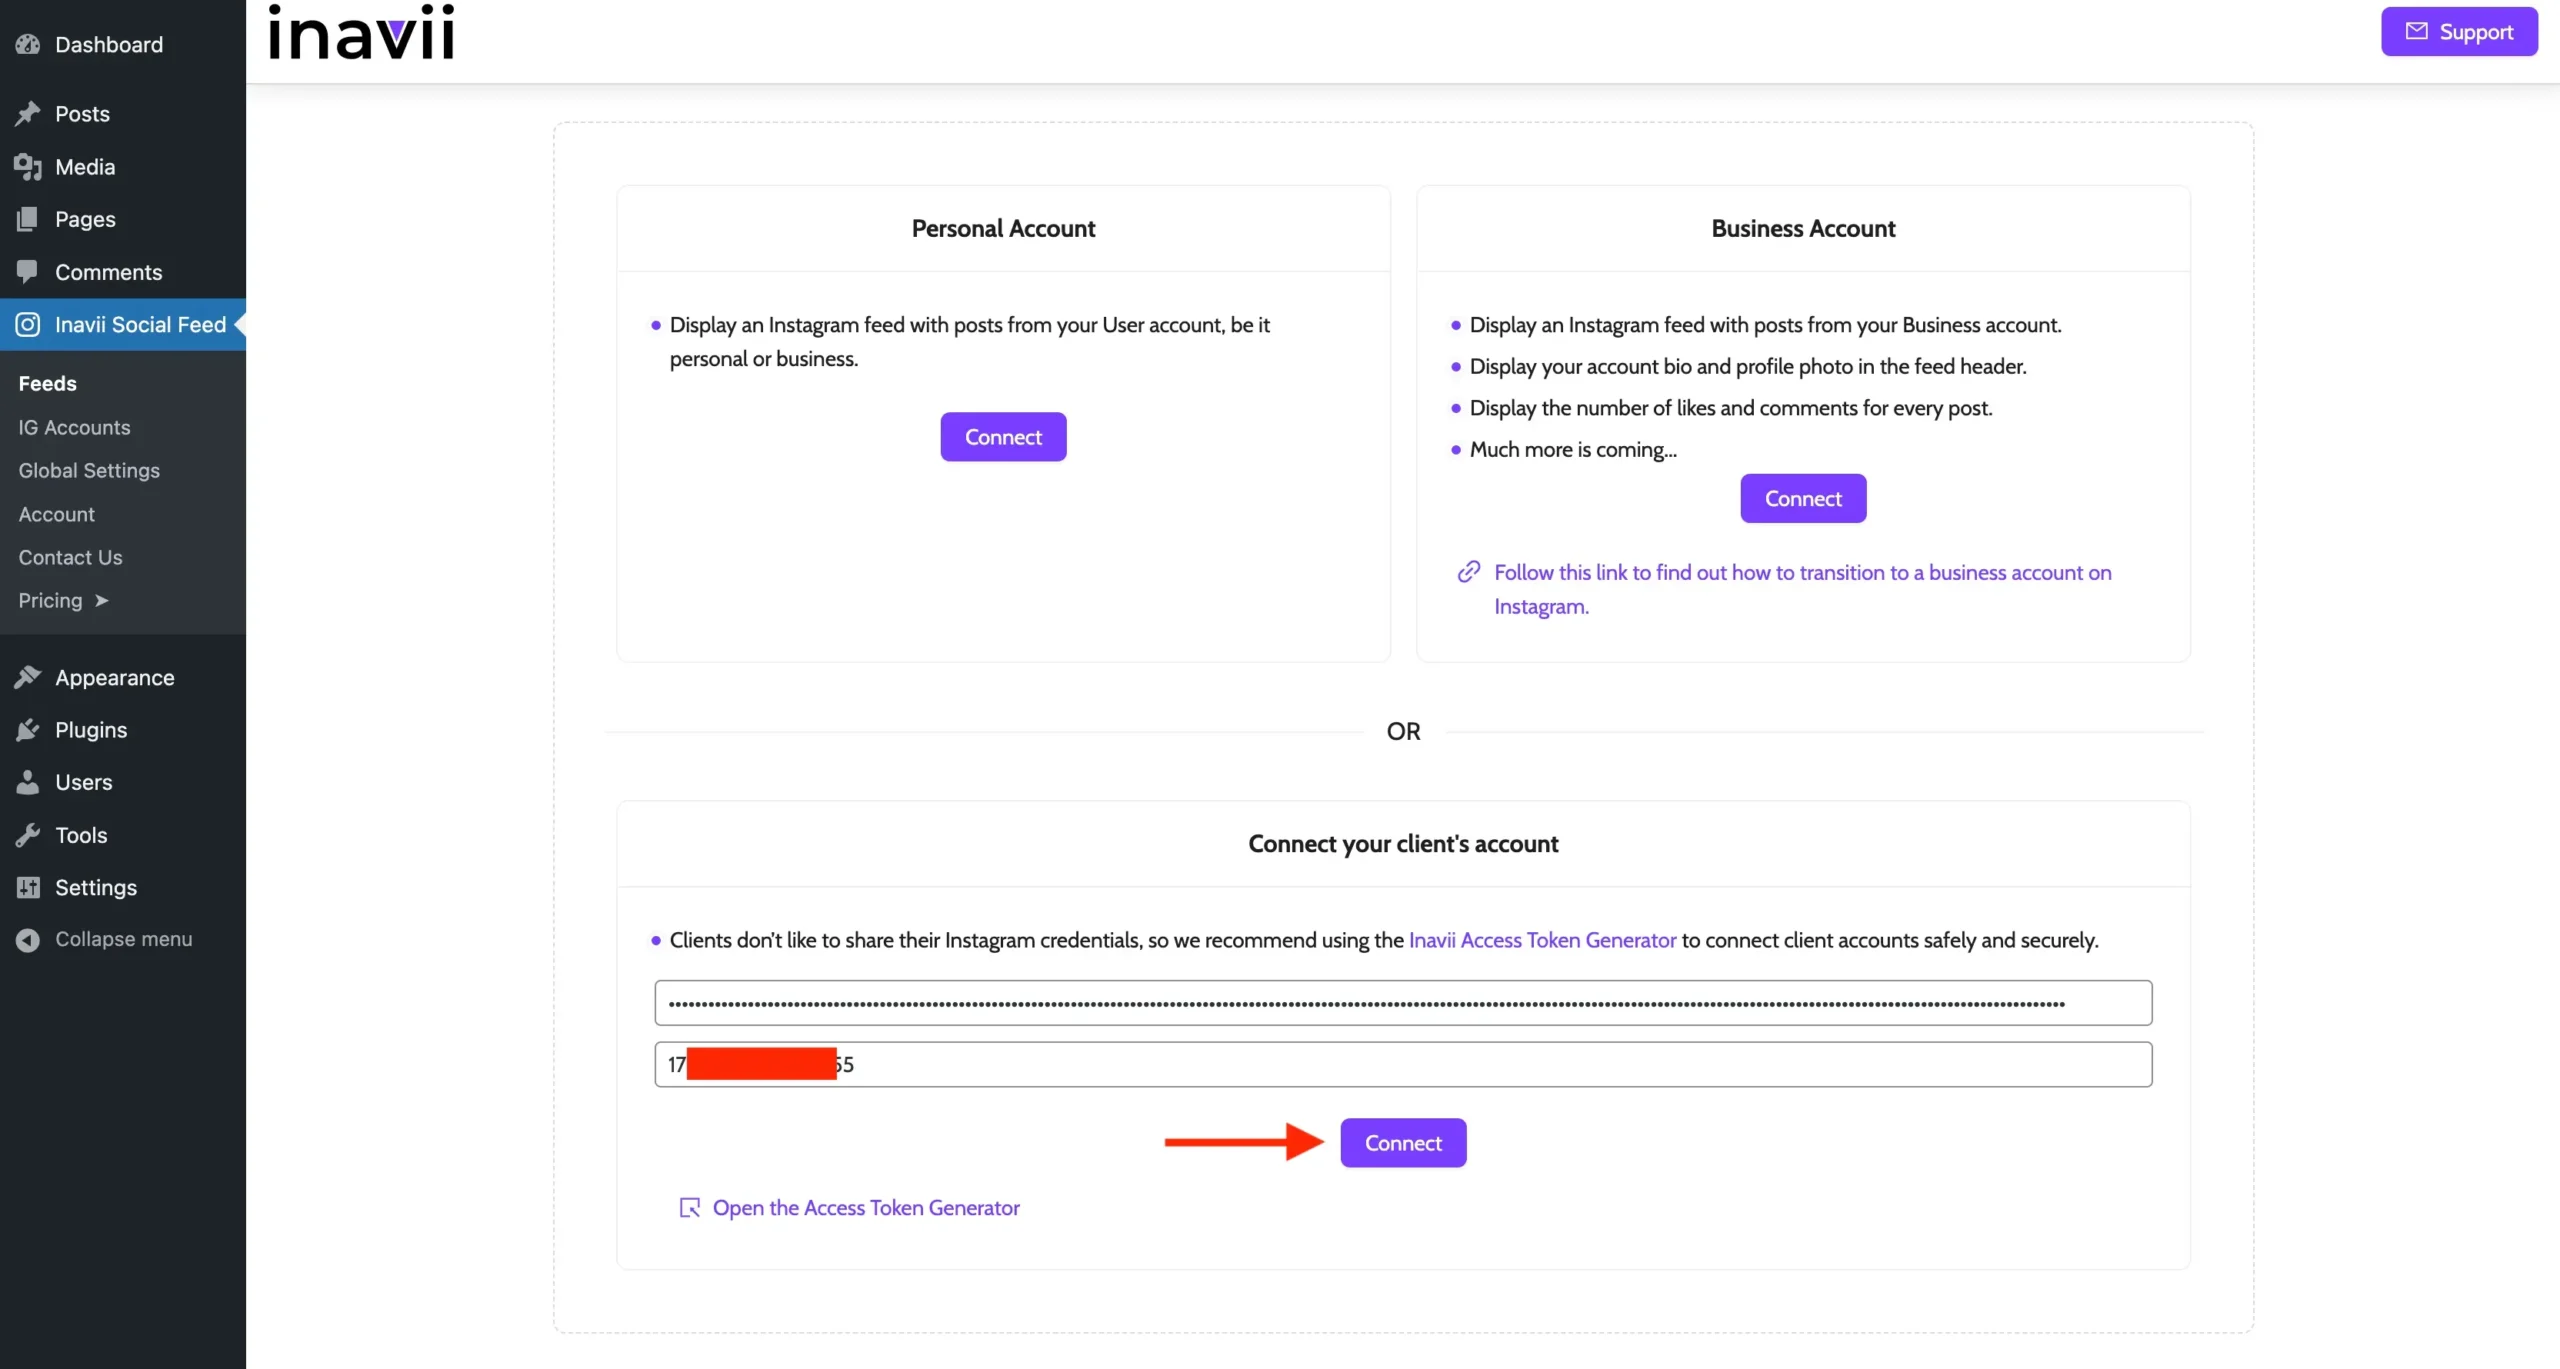The height and width of the screenshot is (1369, 2560).
Task: Open the IG Accounts submenu
Action: tap(74, 428)
